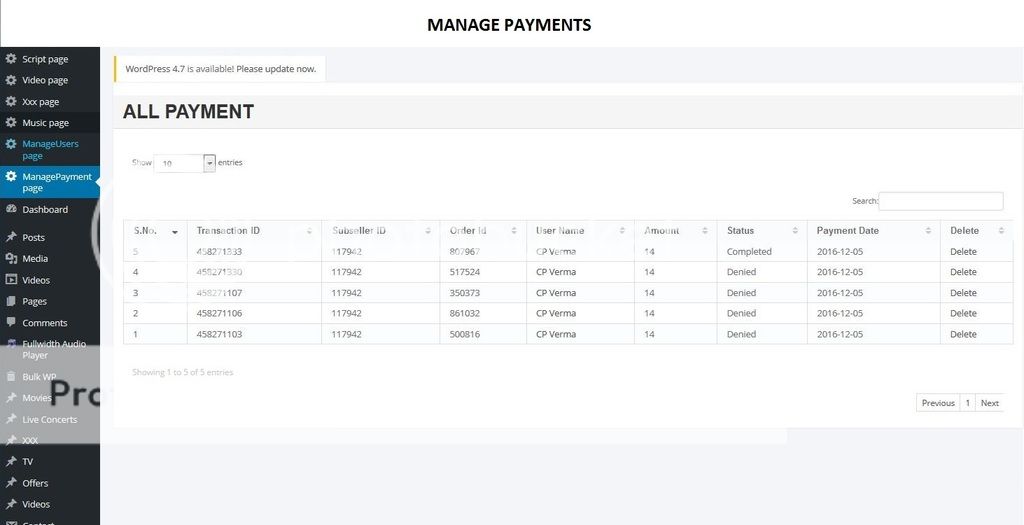
Task: Click the gear icon beside ManagePayment page
Action: [10, 176]
